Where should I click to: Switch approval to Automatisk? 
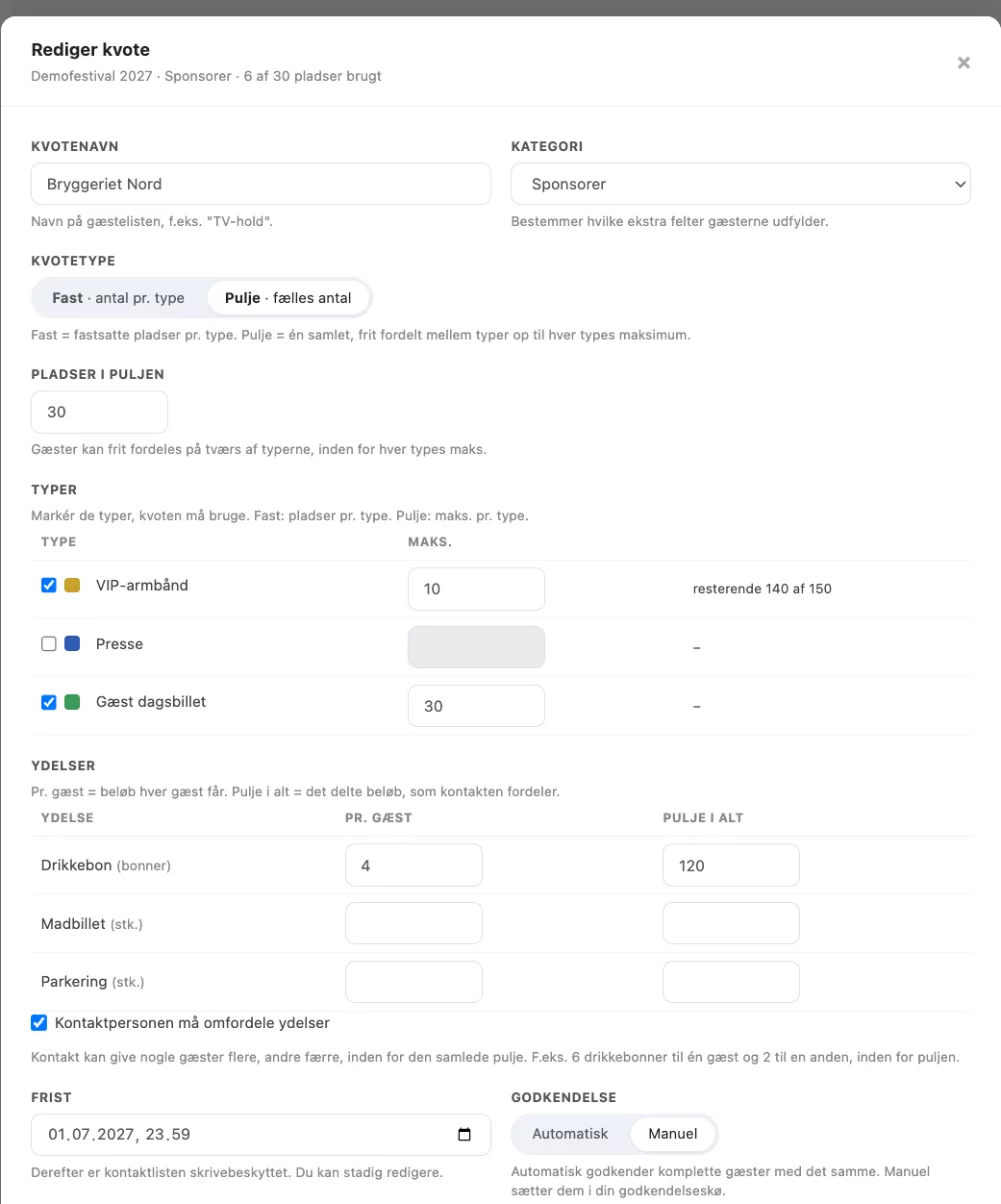pos(570,1135)
